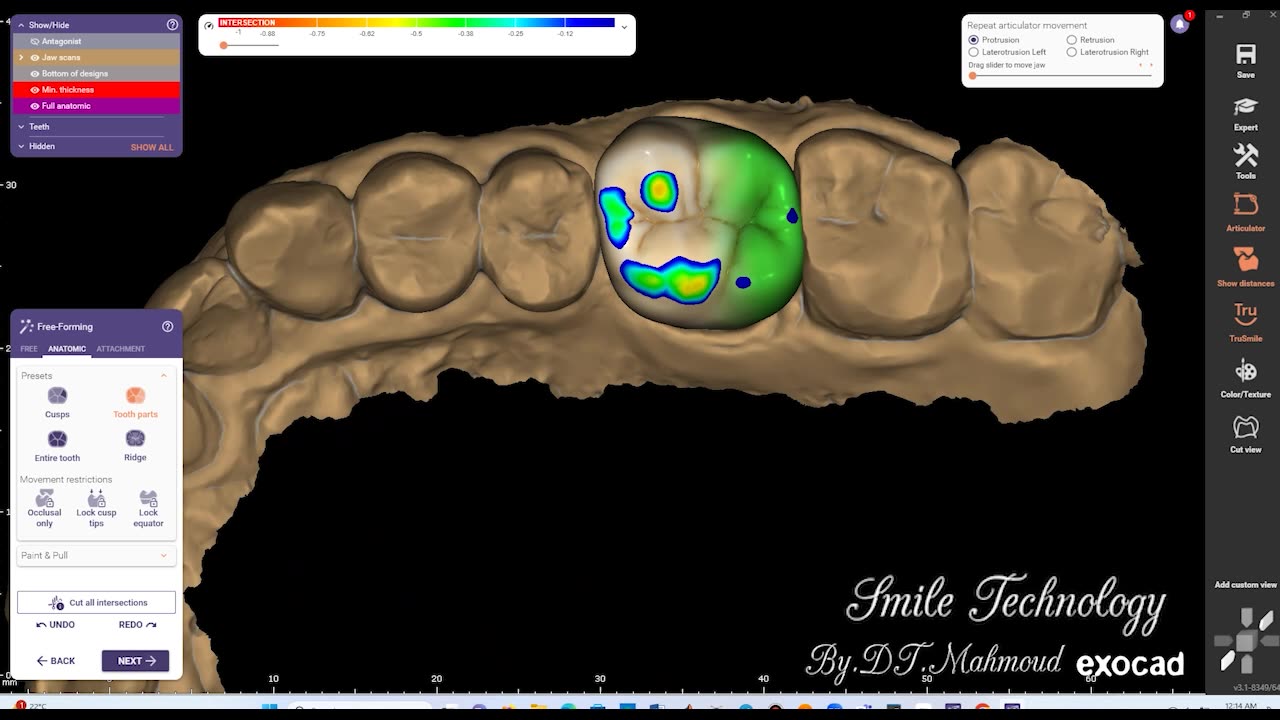1280x720 pixels.
Task: Select Retrusion articulator movement
Action: point(1071,40)
